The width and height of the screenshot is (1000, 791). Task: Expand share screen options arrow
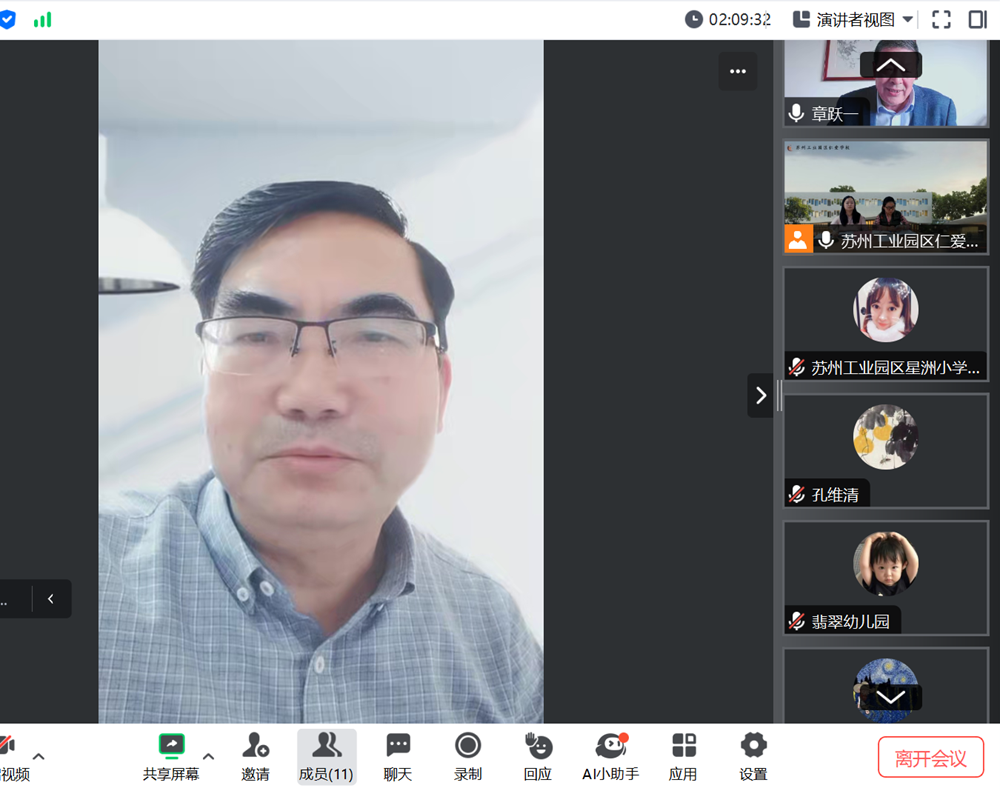[208, 756]
